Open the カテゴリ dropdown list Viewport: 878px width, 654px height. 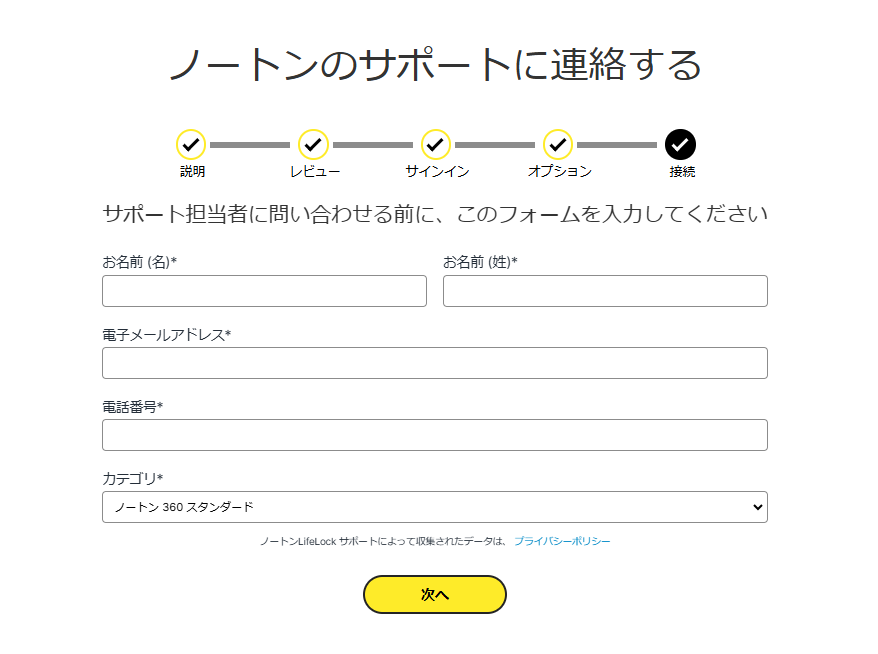tap(435, 507)
